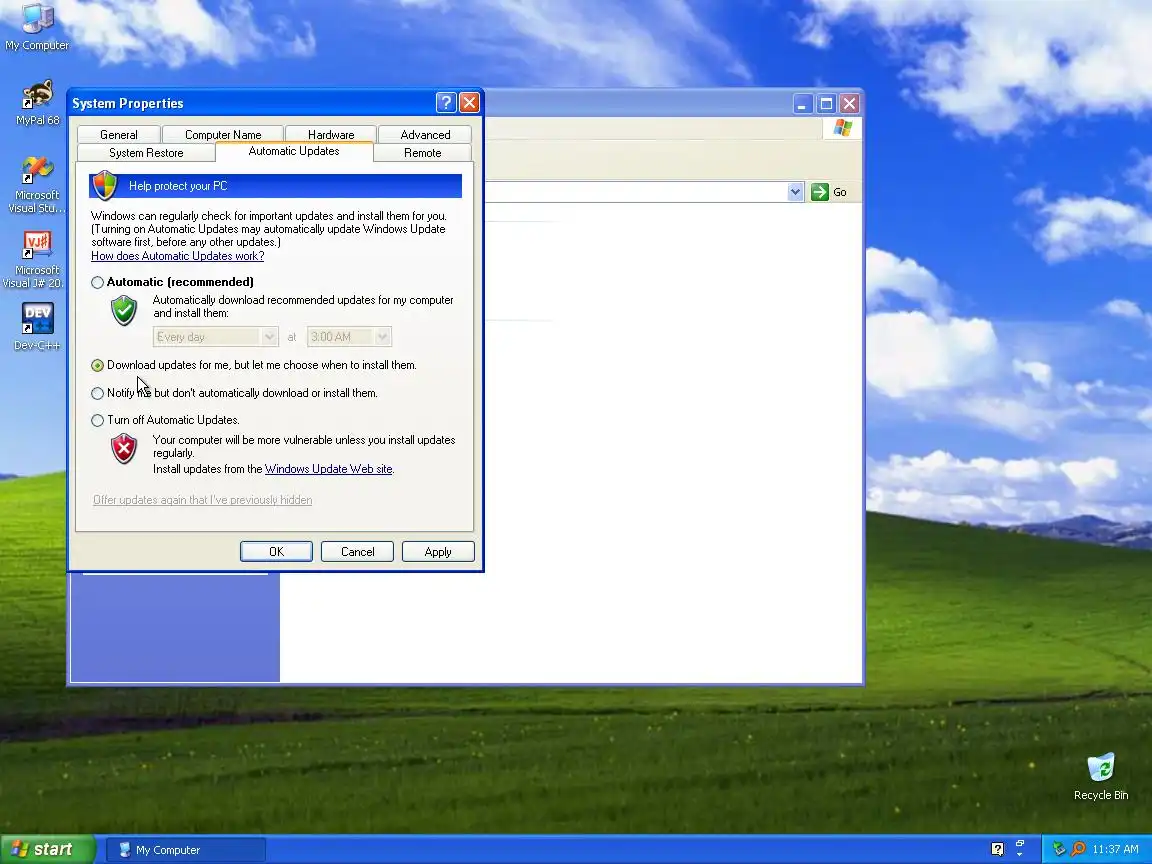
Task: Select the Automatic (recommended) radio option
Action: tap(97, 282)
